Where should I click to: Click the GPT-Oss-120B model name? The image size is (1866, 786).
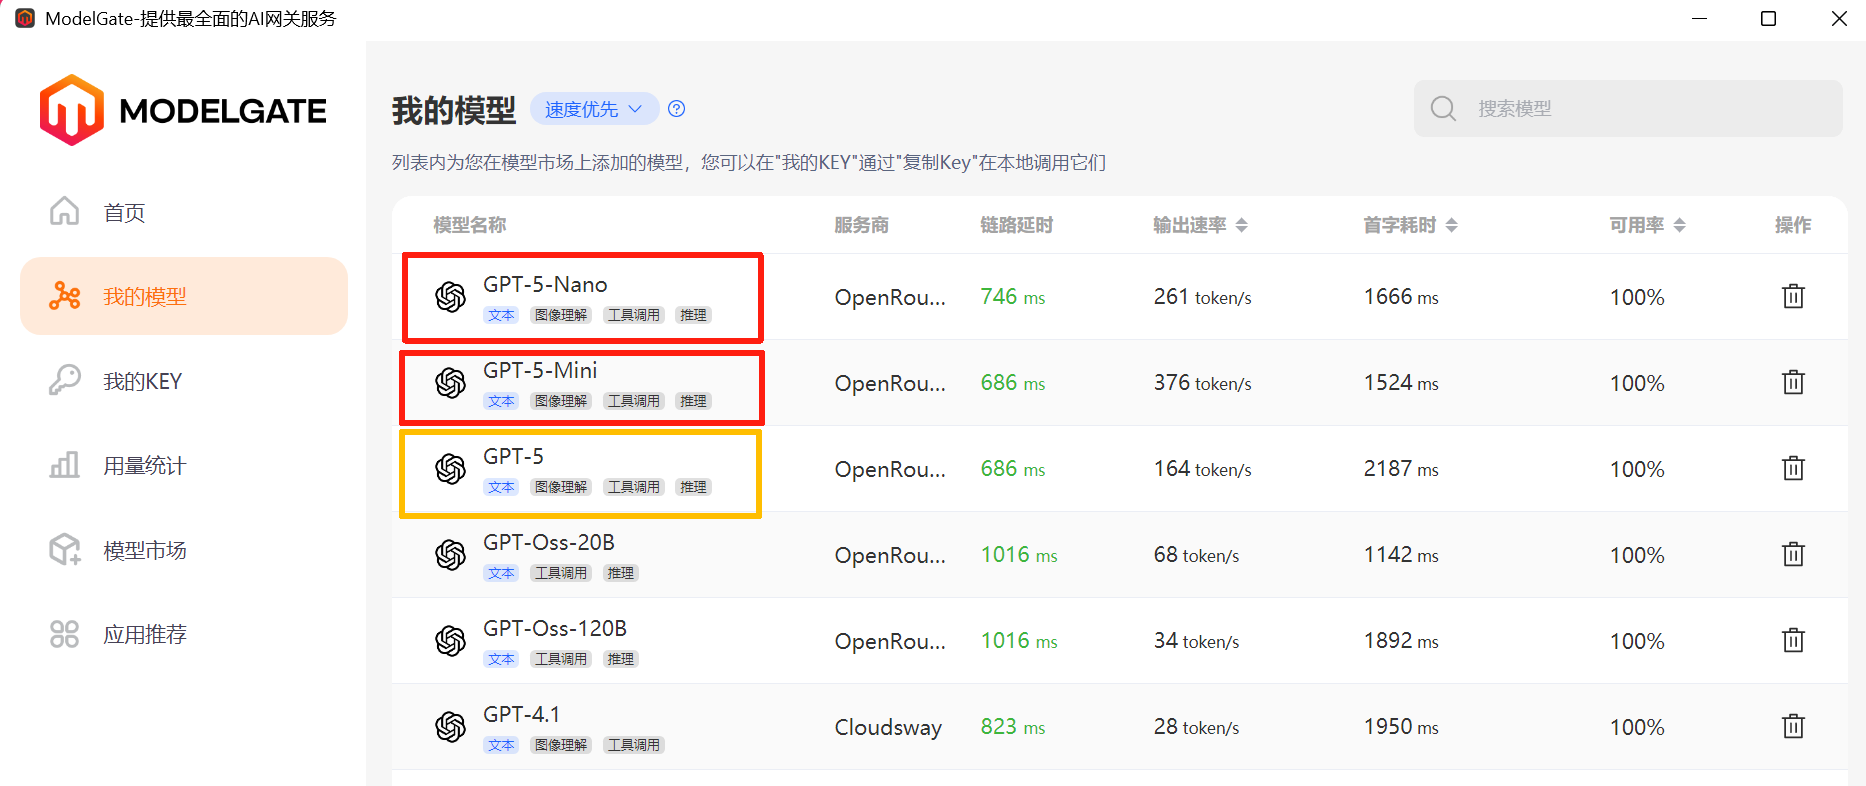[x=555, y=628]
